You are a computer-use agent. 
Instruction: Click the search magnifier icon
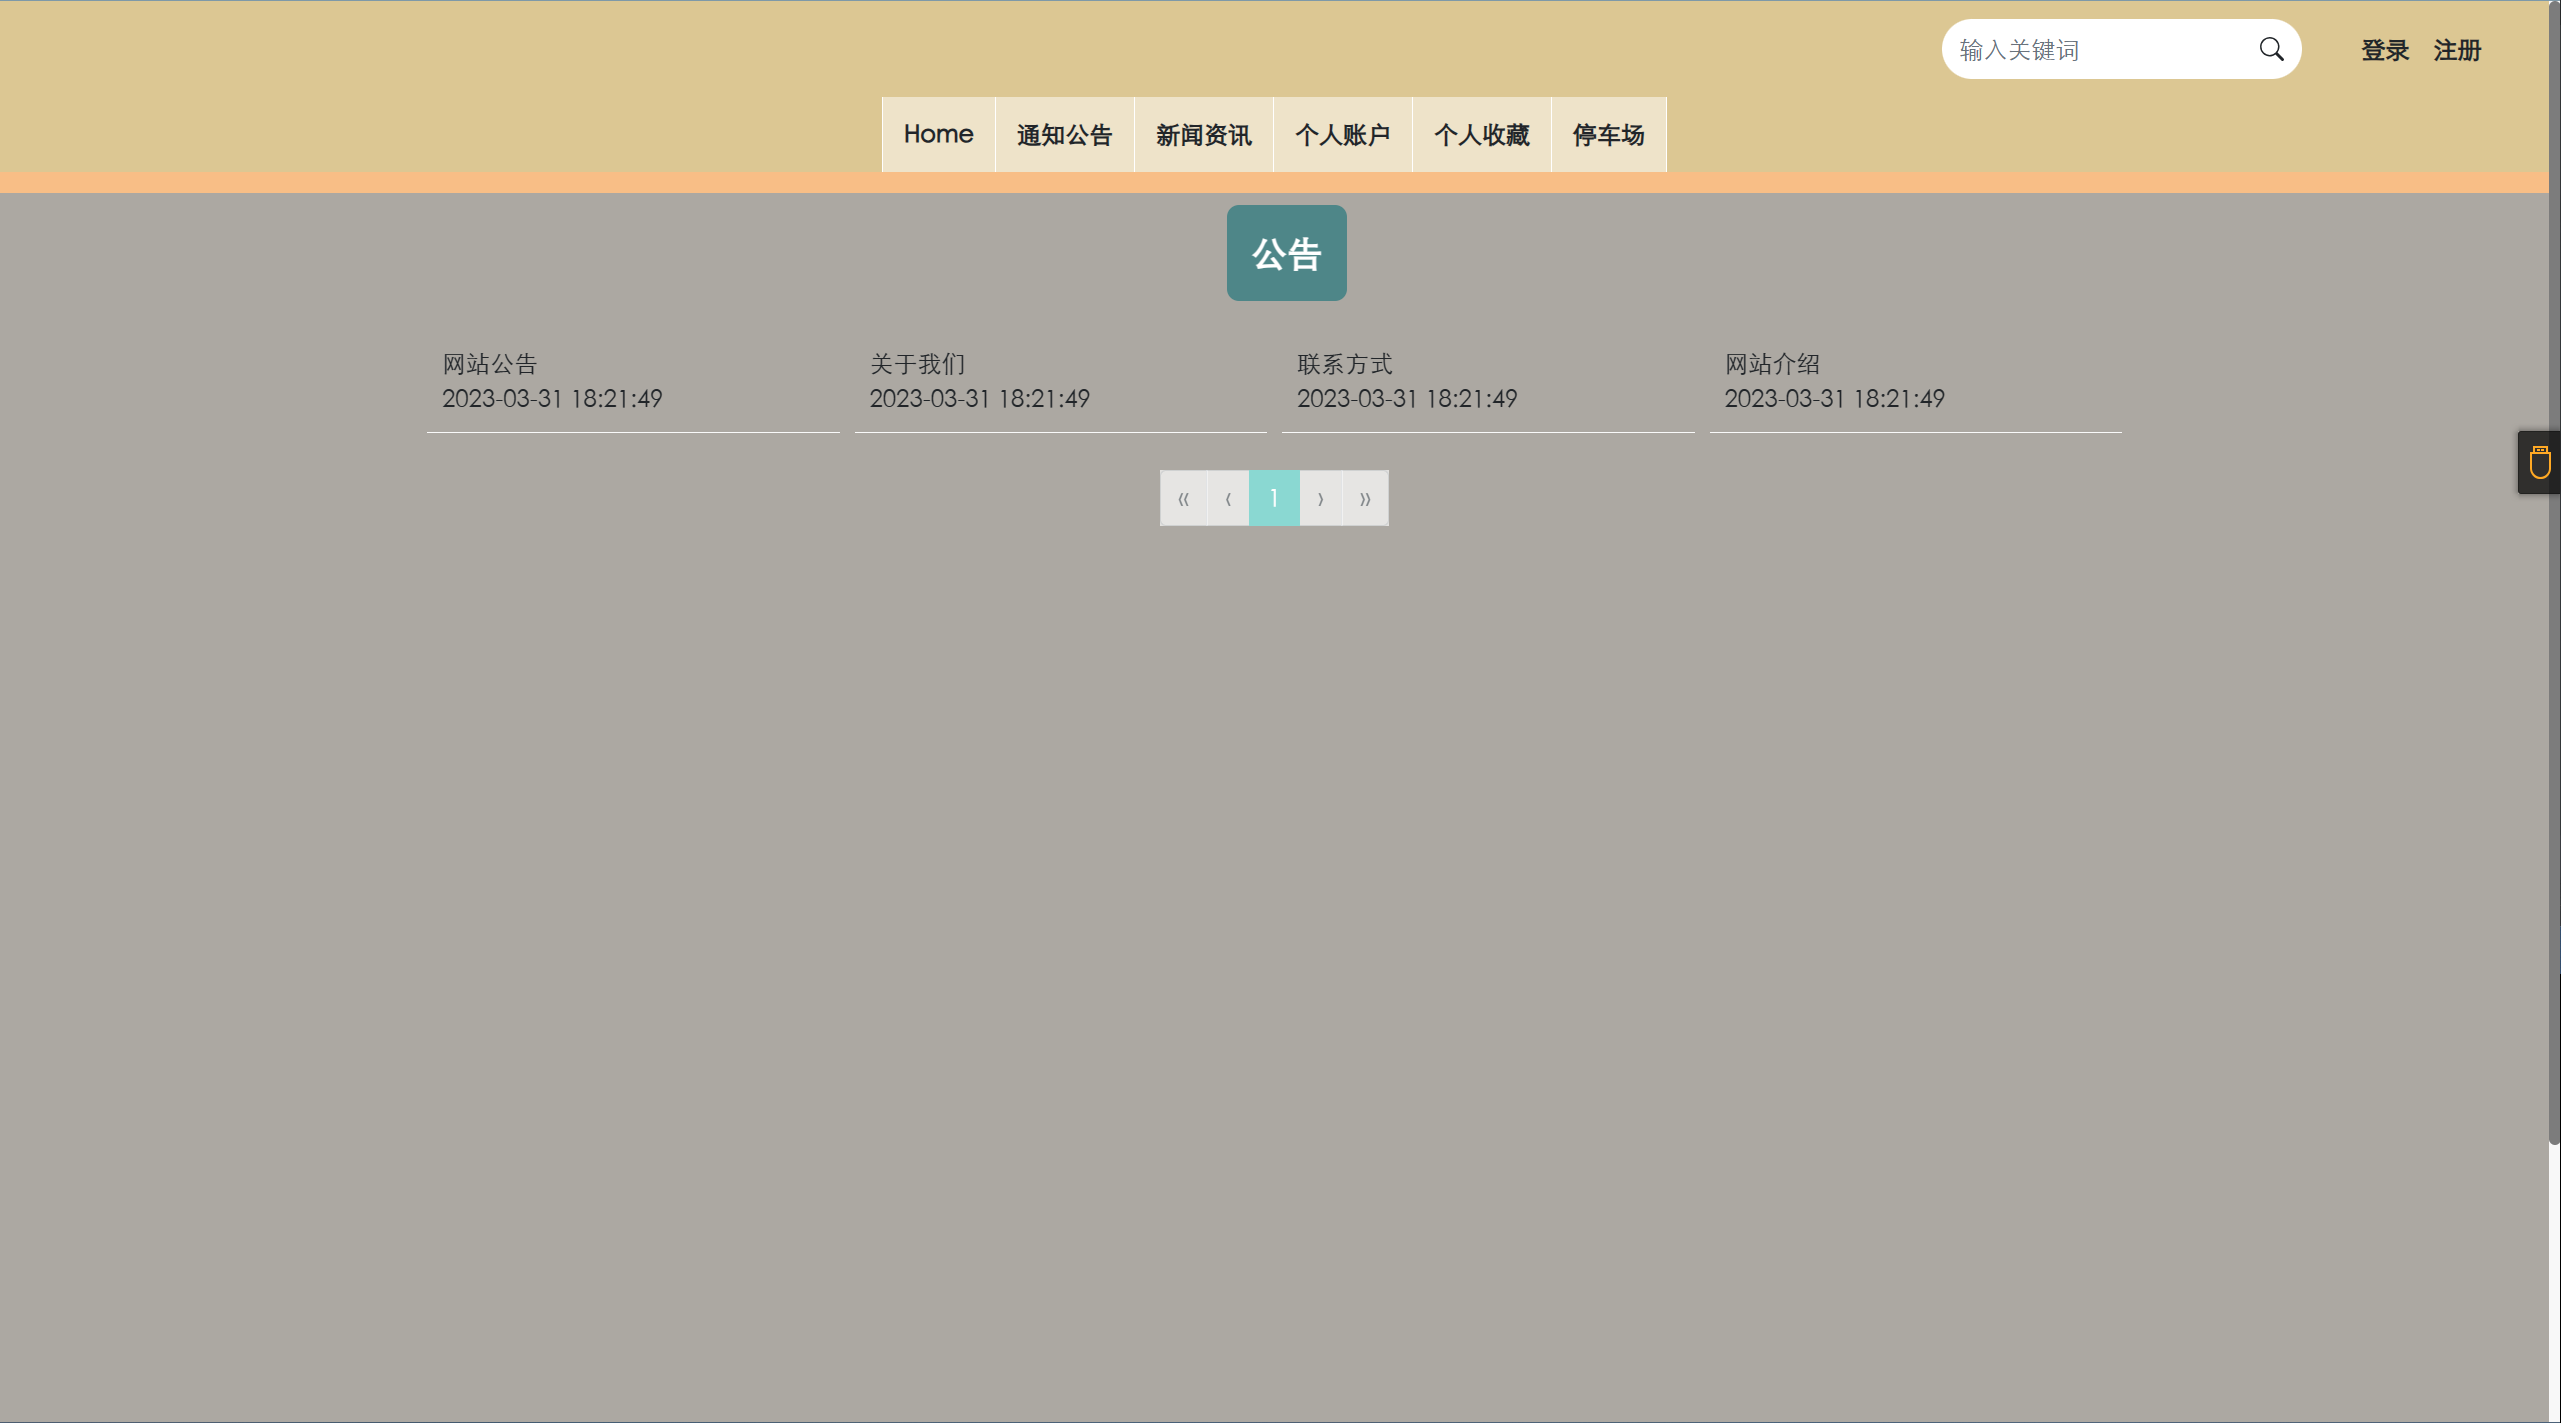(x=2271, y=49)
